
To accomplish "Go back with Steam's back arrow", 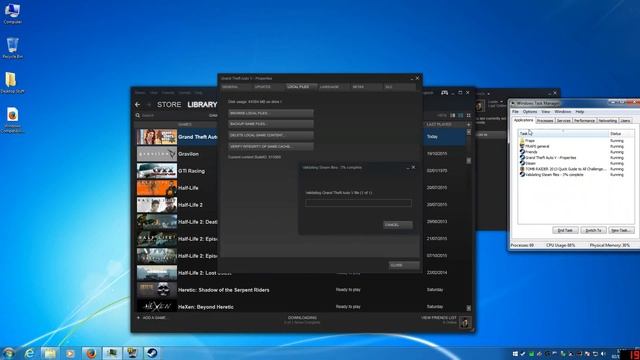I will (x=138, y=105).
